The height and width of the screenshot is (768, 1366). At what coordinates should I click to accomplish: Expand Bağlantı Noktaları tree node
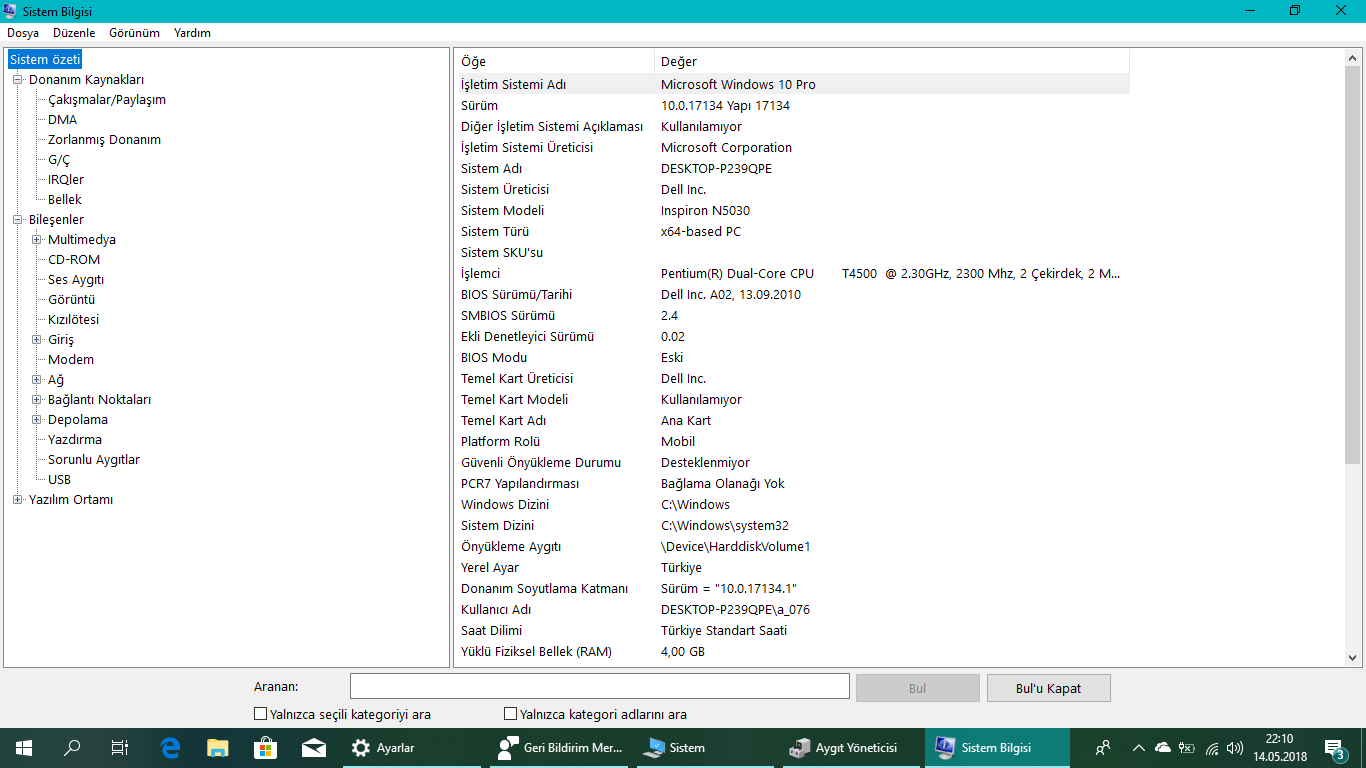(37, 400)
